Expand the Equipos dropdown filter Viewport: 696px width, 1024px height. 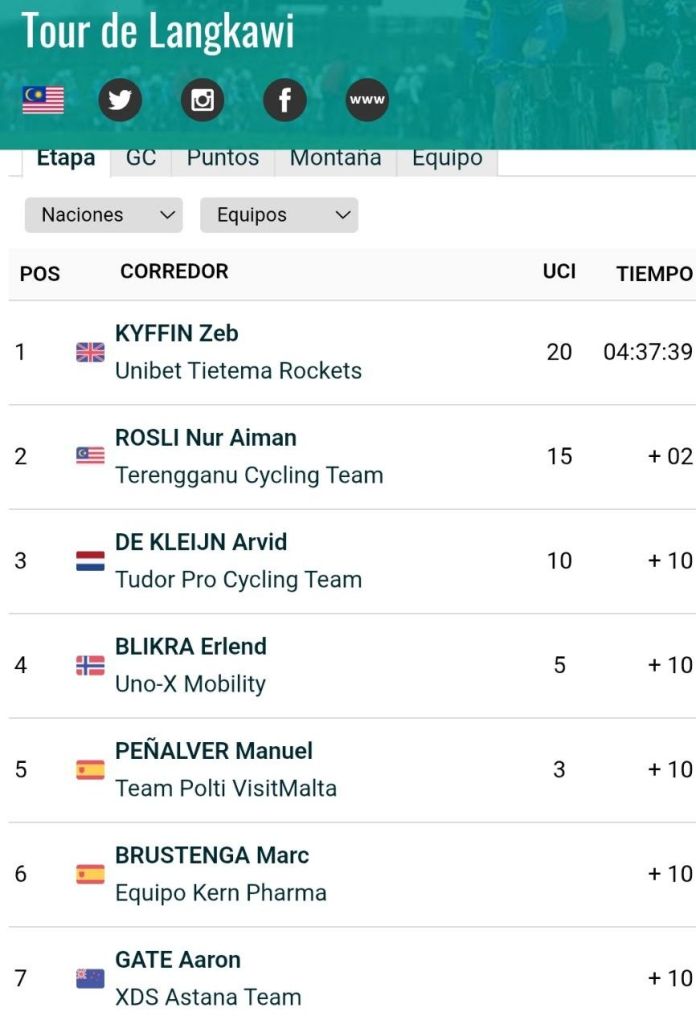coord(279,215)
